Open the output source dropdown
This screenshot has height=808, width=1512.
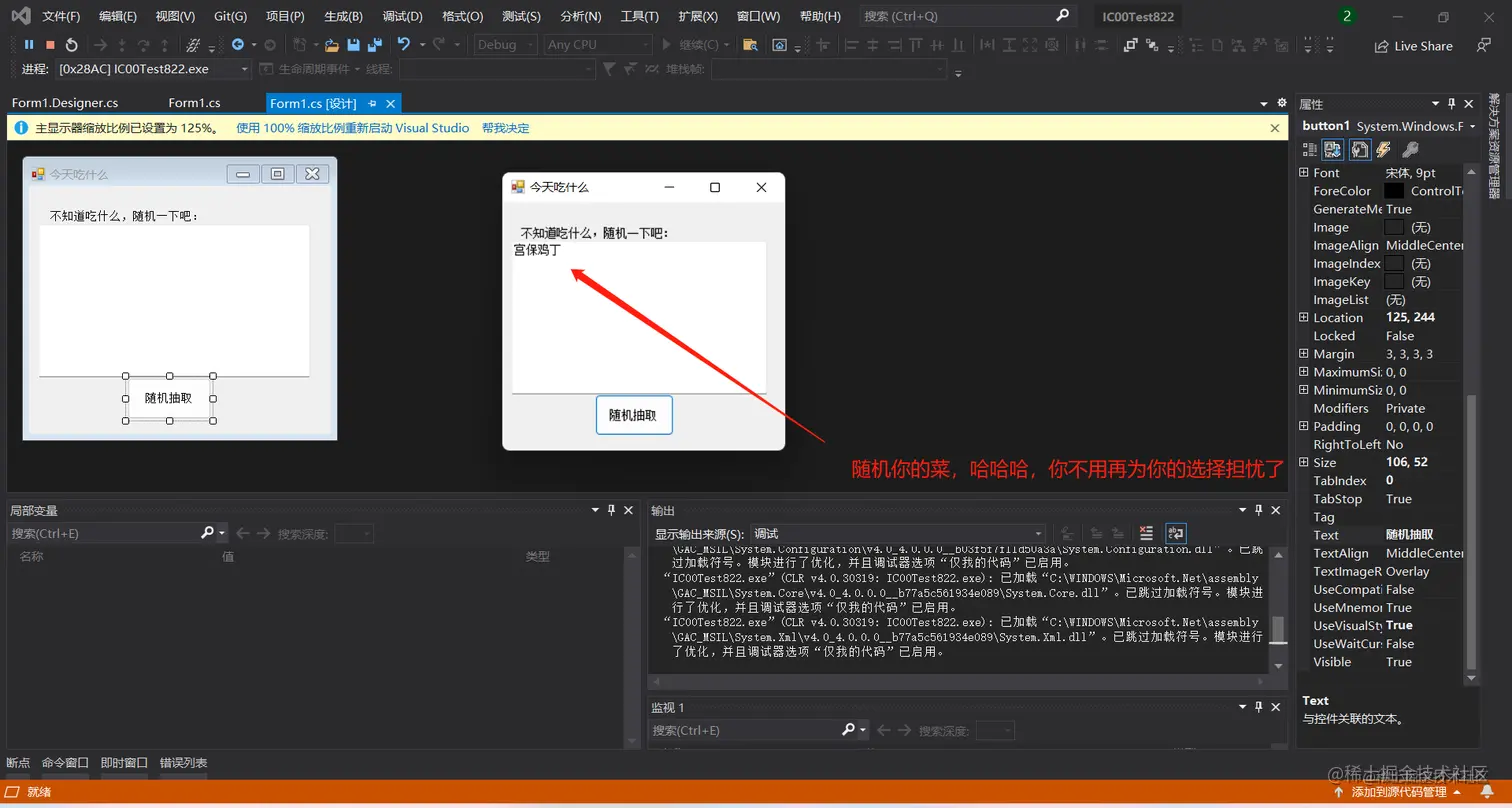pos(898,534)
